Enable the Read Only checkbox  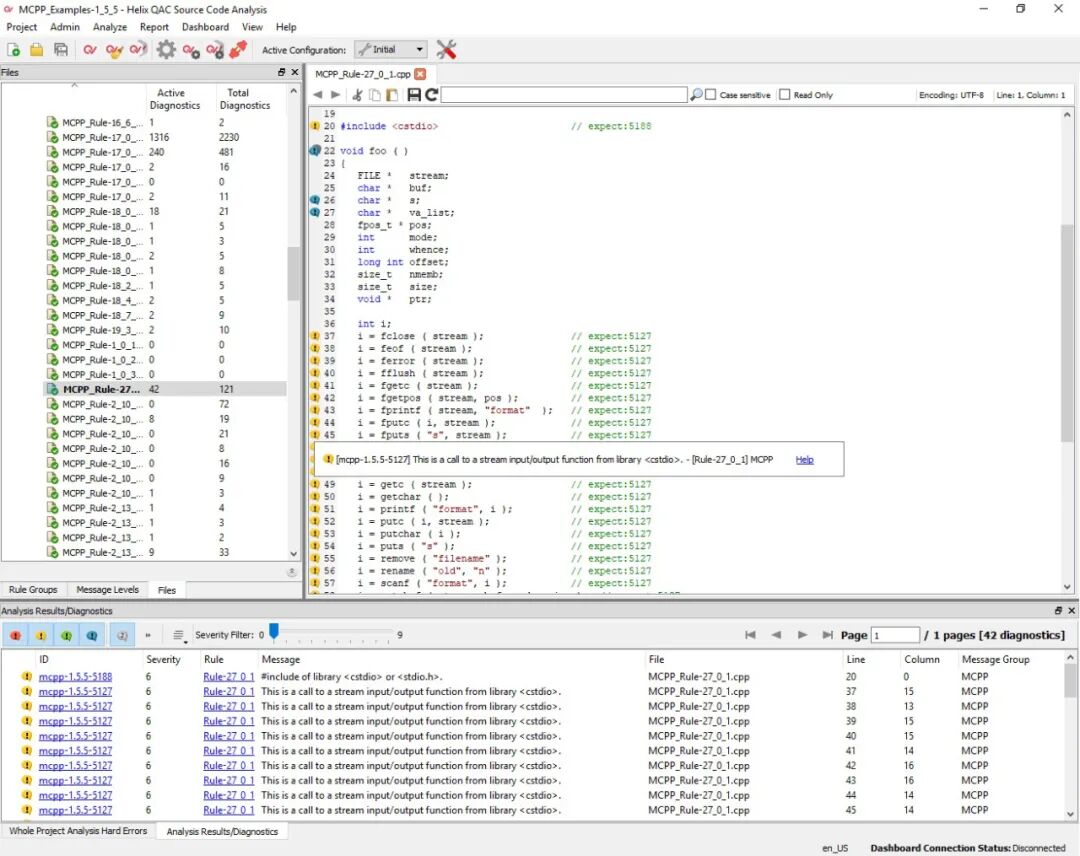785,94
